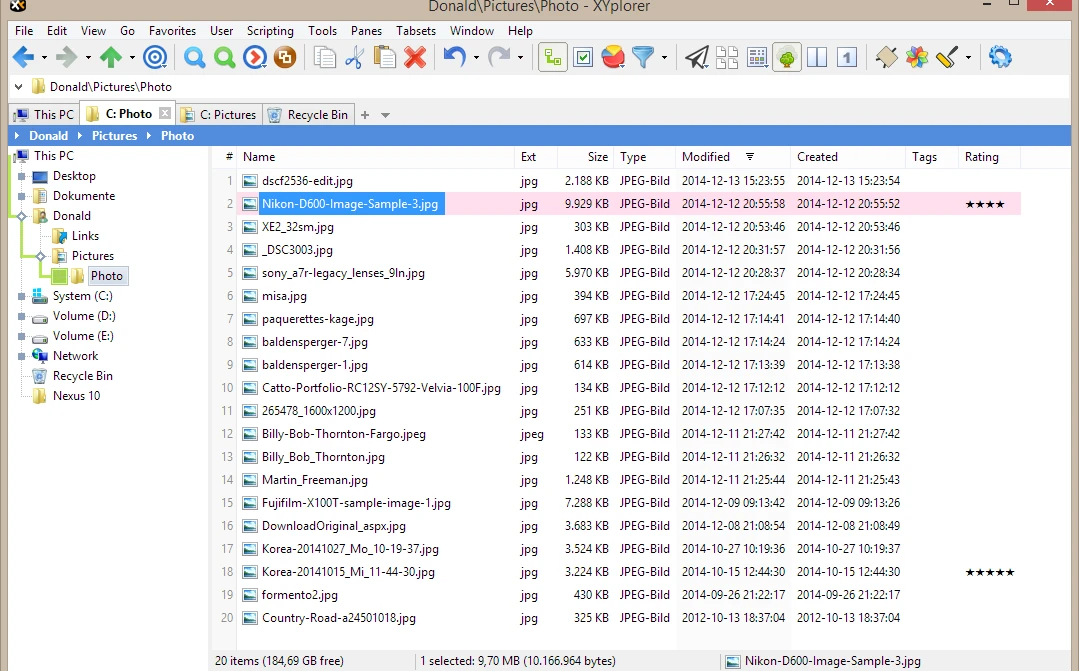Select the file Fujifilm-X100T-sample-image-1.jpg

coord(356,503)
